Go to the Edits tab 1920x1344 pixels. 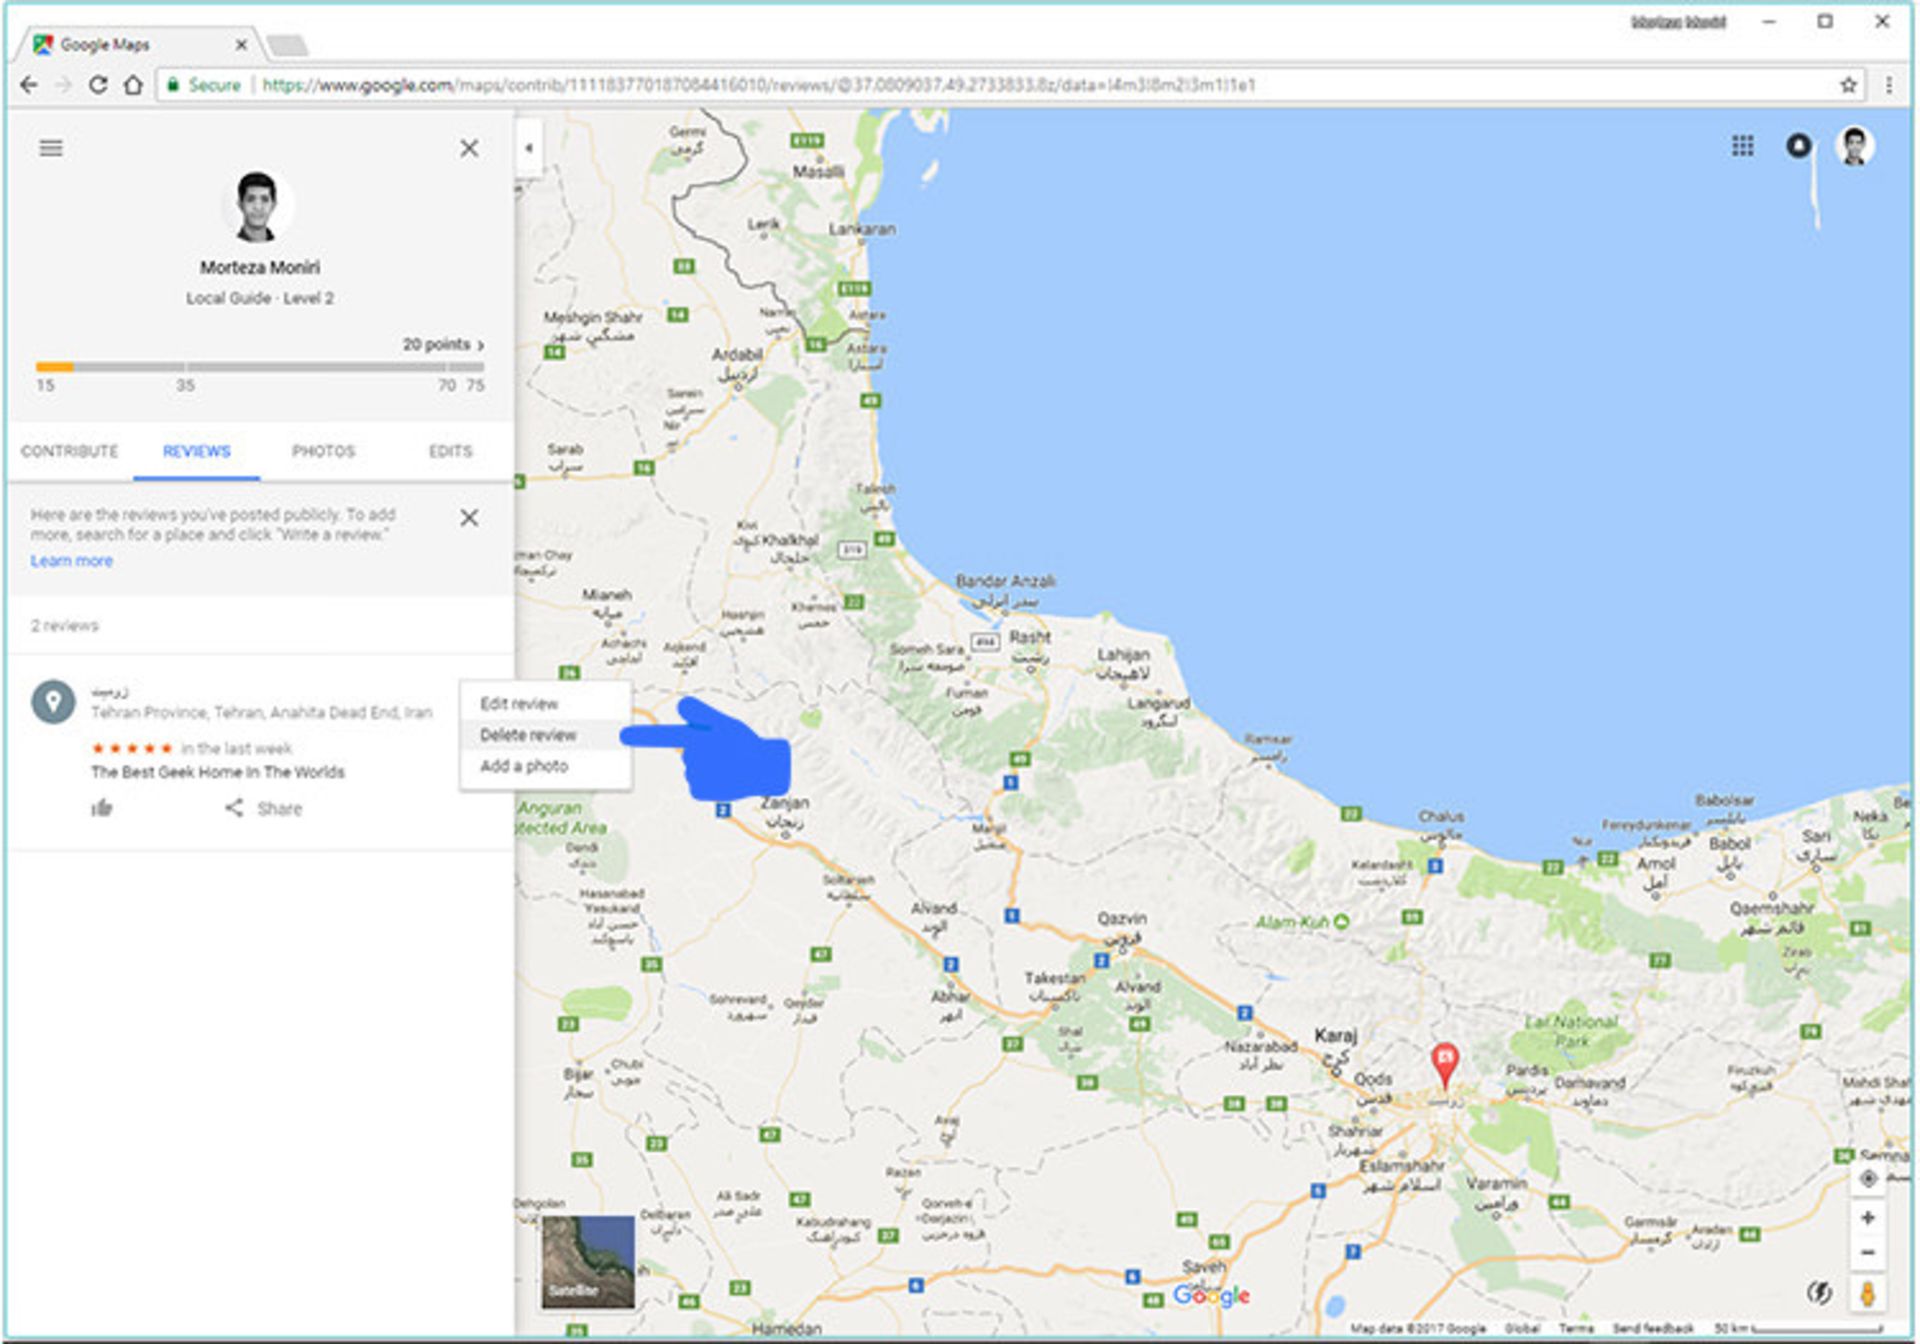point(450,451)
